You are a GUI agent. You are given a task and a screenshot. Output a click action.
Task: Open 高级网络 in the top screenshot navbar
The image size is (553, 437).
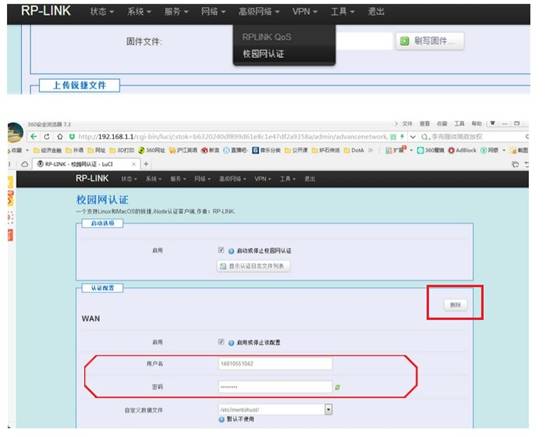pos(259,12)
